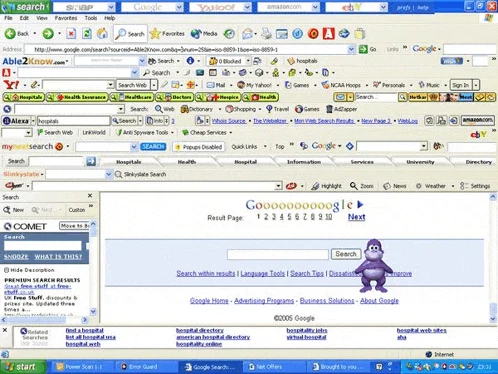Go to the Home page icon
Image resolution: width=498 pixels, height=374 pixels.
[102, 33]
